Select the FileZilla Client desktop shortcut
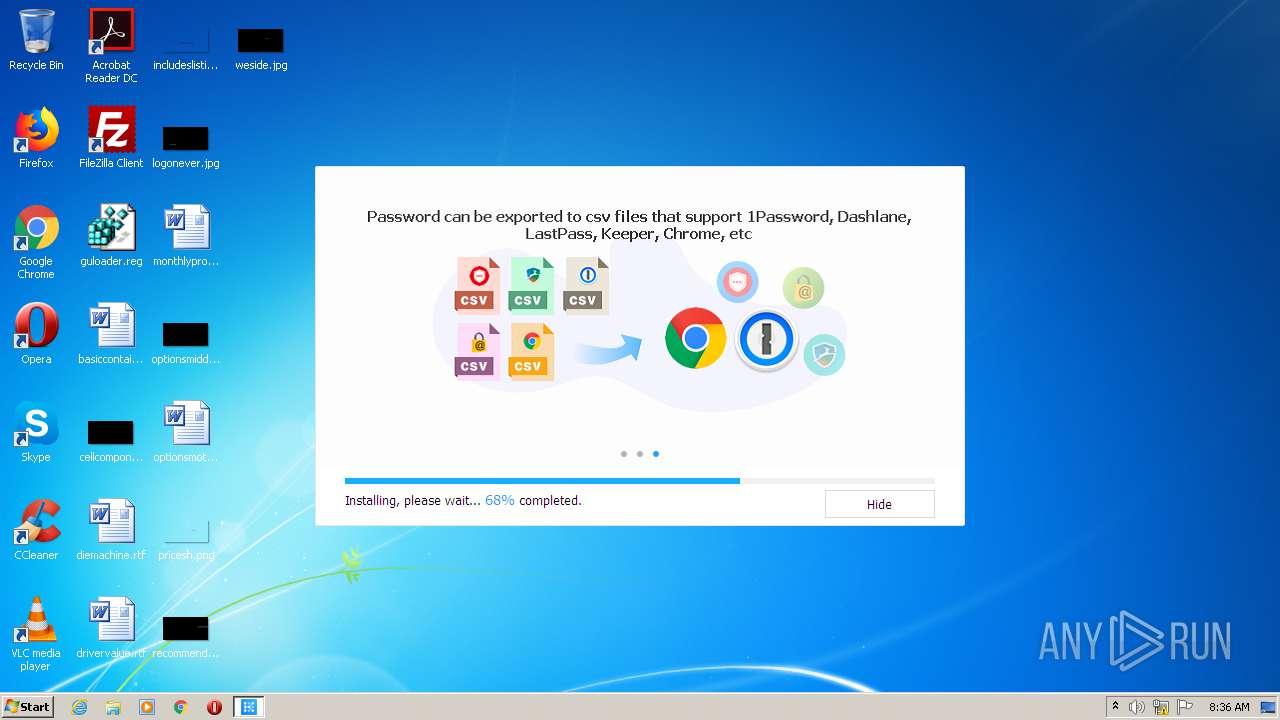The image size is (1280, 720). pyautogui.click(x=111, y=139)
